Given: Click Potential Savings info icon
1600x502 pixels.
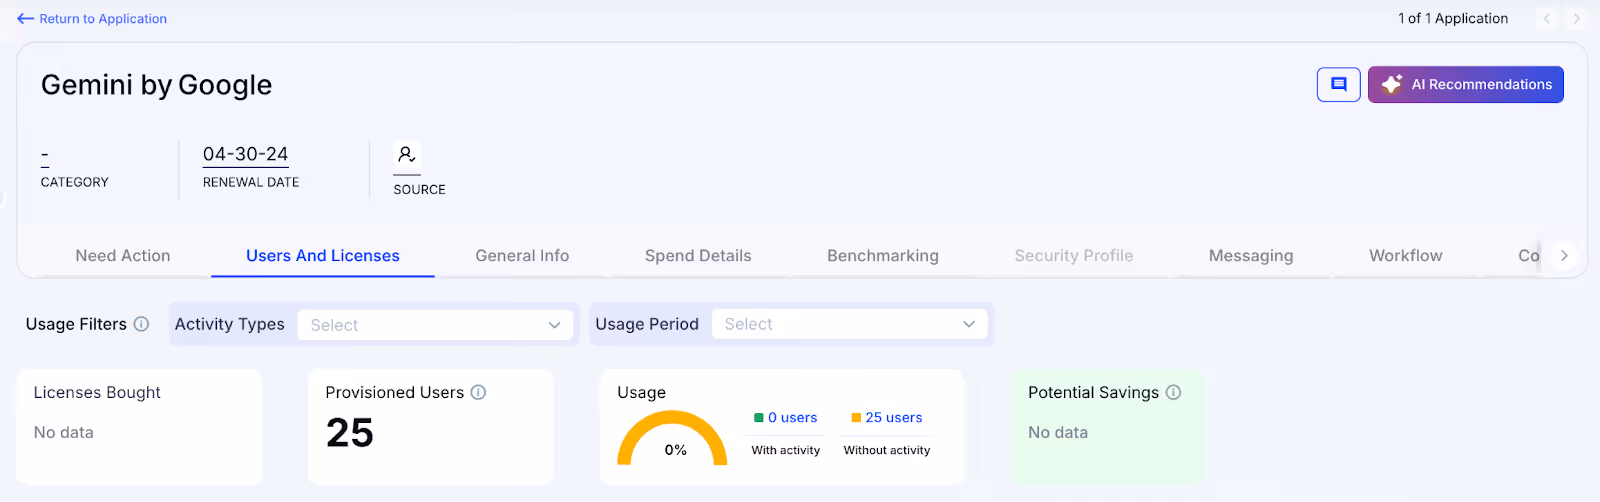Looking at the screenshot, I should click(1173, 393).
